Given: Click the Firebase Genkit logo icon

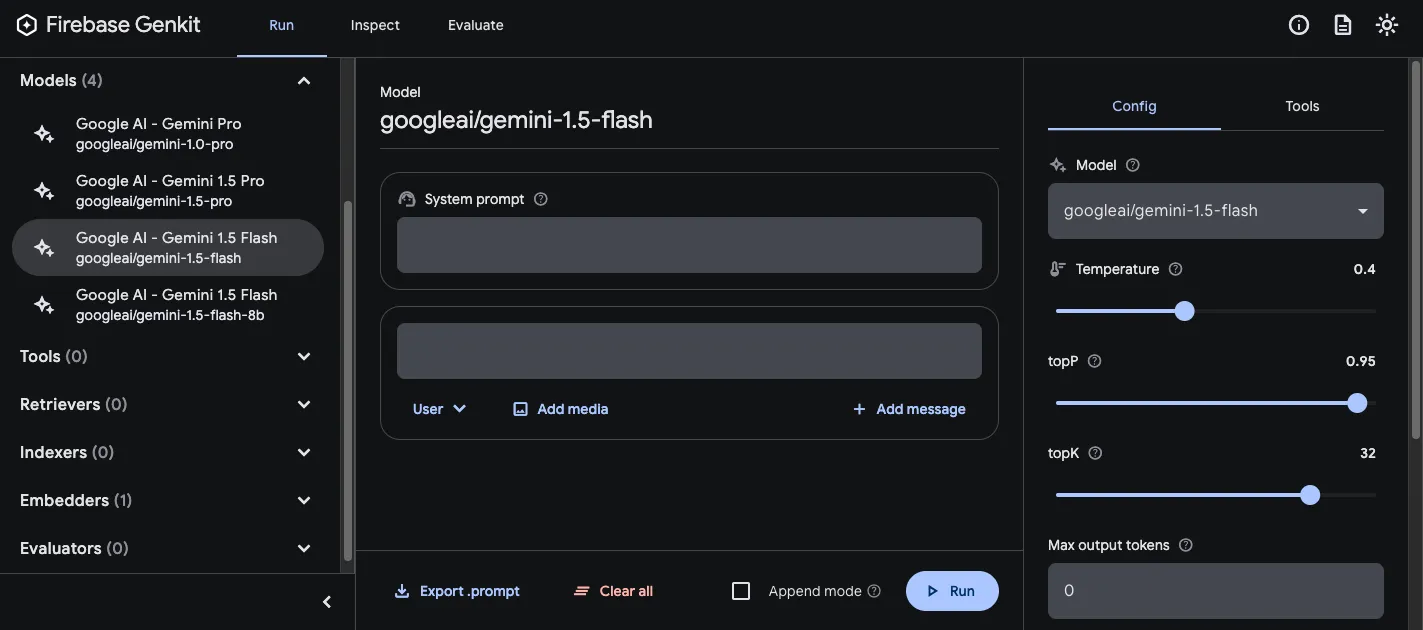Looking at the screenshot, I should pyautogui.click(x=27, y=25).
